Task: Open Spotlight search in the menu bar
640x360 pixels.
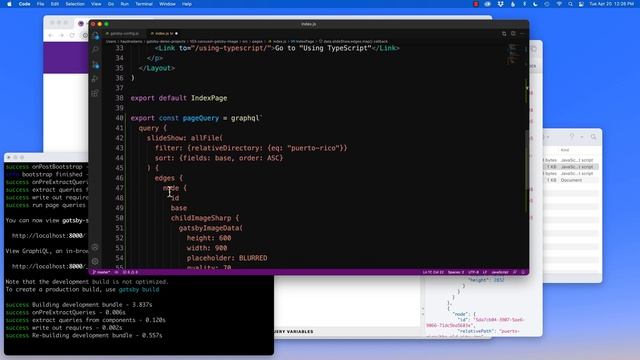Action: pos(570,4)
